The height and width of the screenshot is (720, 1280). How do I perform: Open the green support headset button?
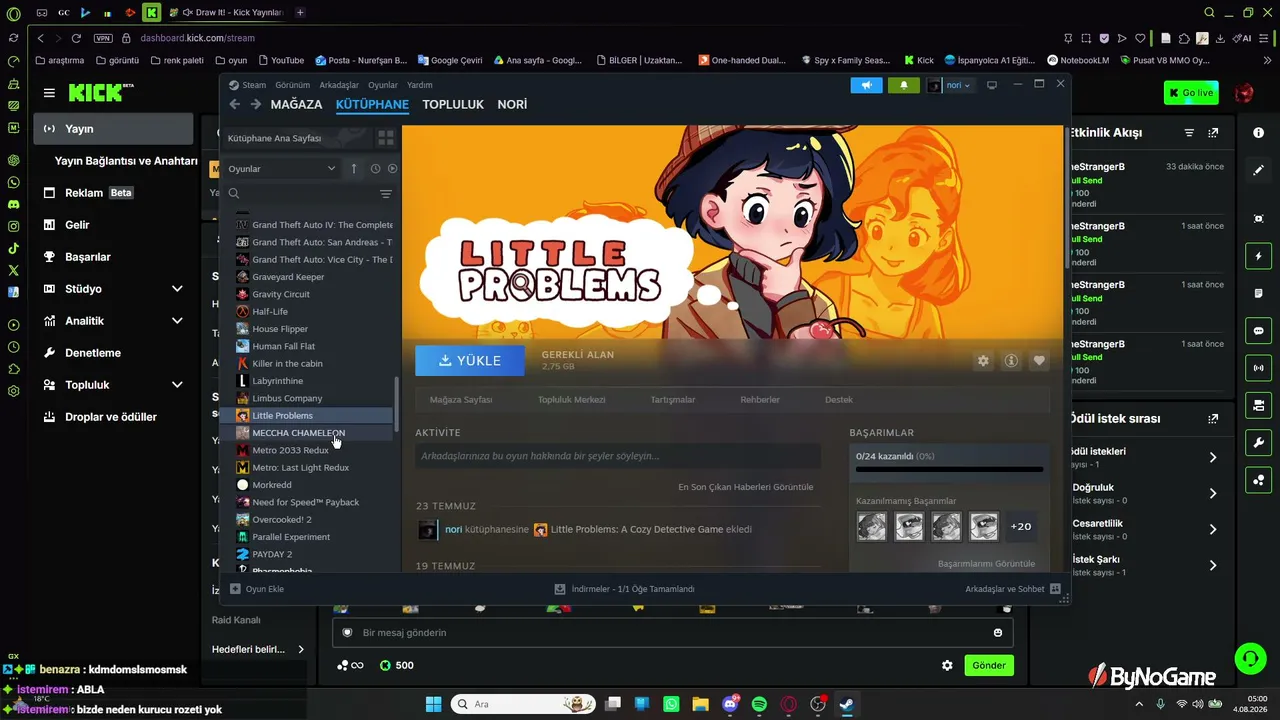[x=1250, y=658]
